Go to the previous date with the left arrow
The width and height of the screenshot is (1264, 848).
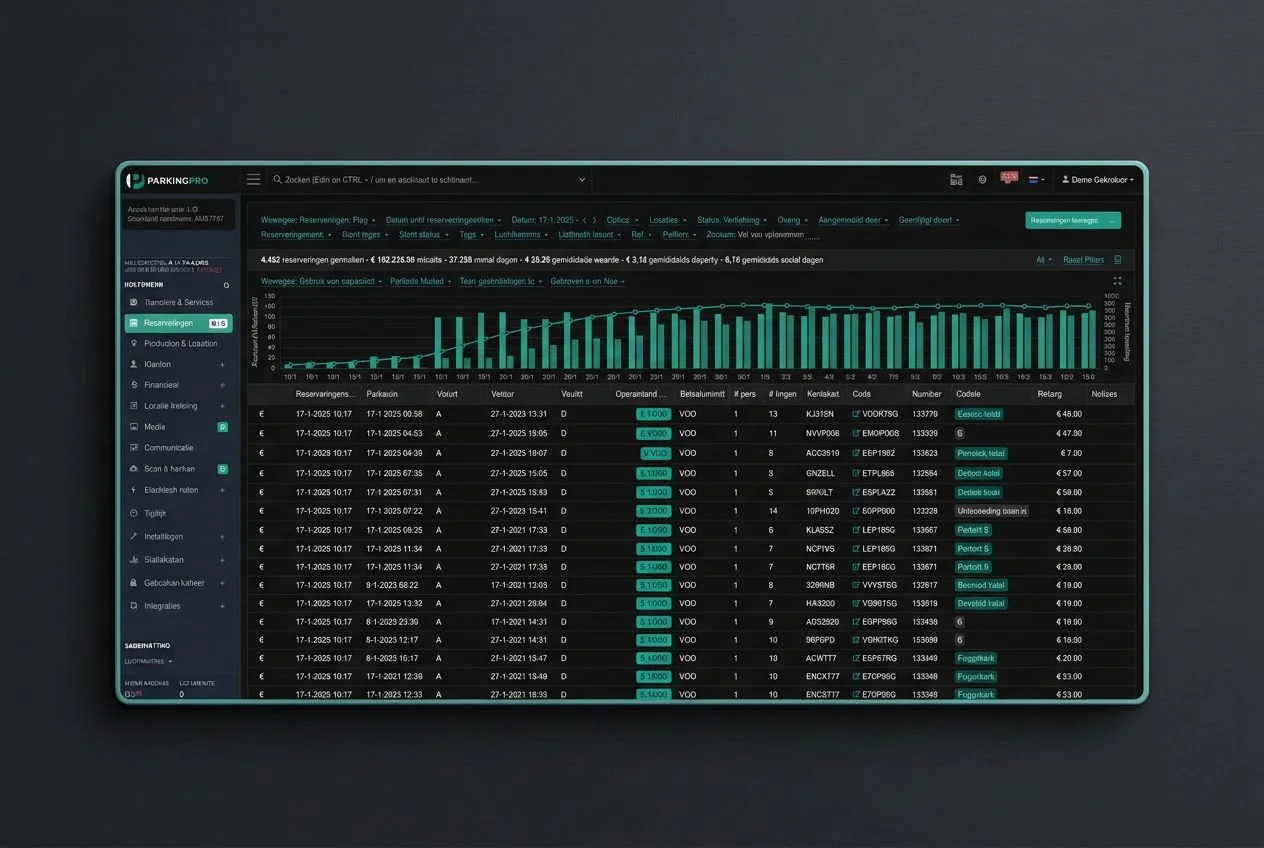coord(585,220)
